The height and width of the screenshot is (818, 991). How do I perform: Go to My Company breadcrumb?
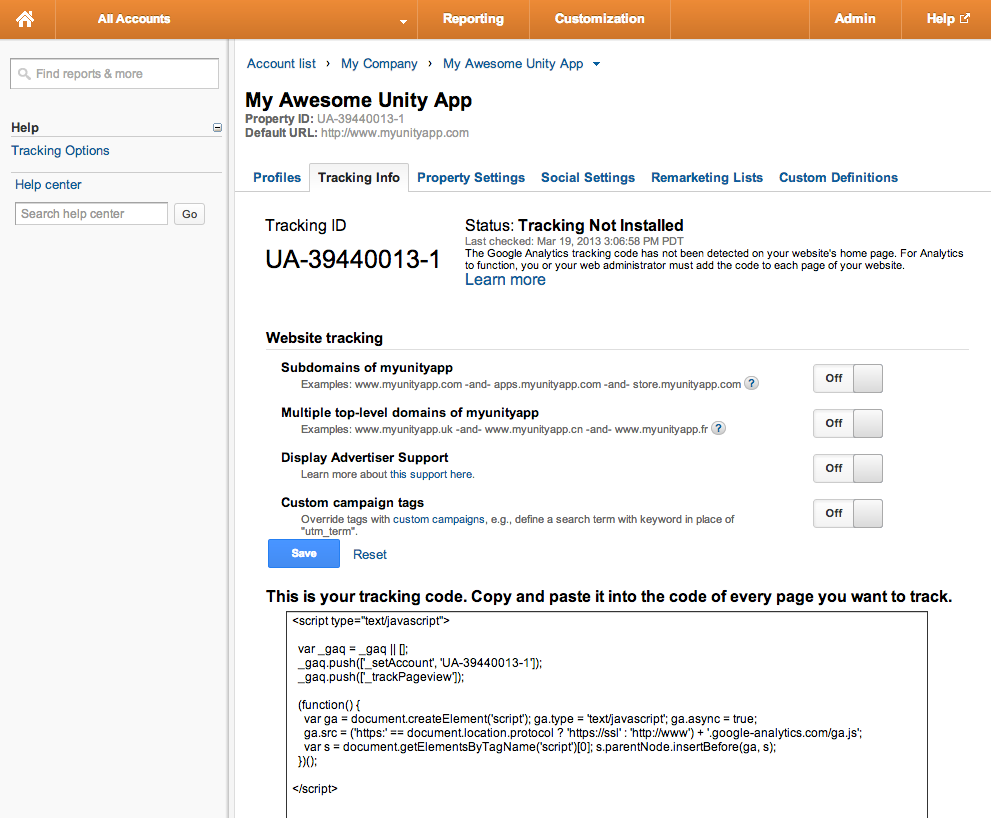[379, 64]
